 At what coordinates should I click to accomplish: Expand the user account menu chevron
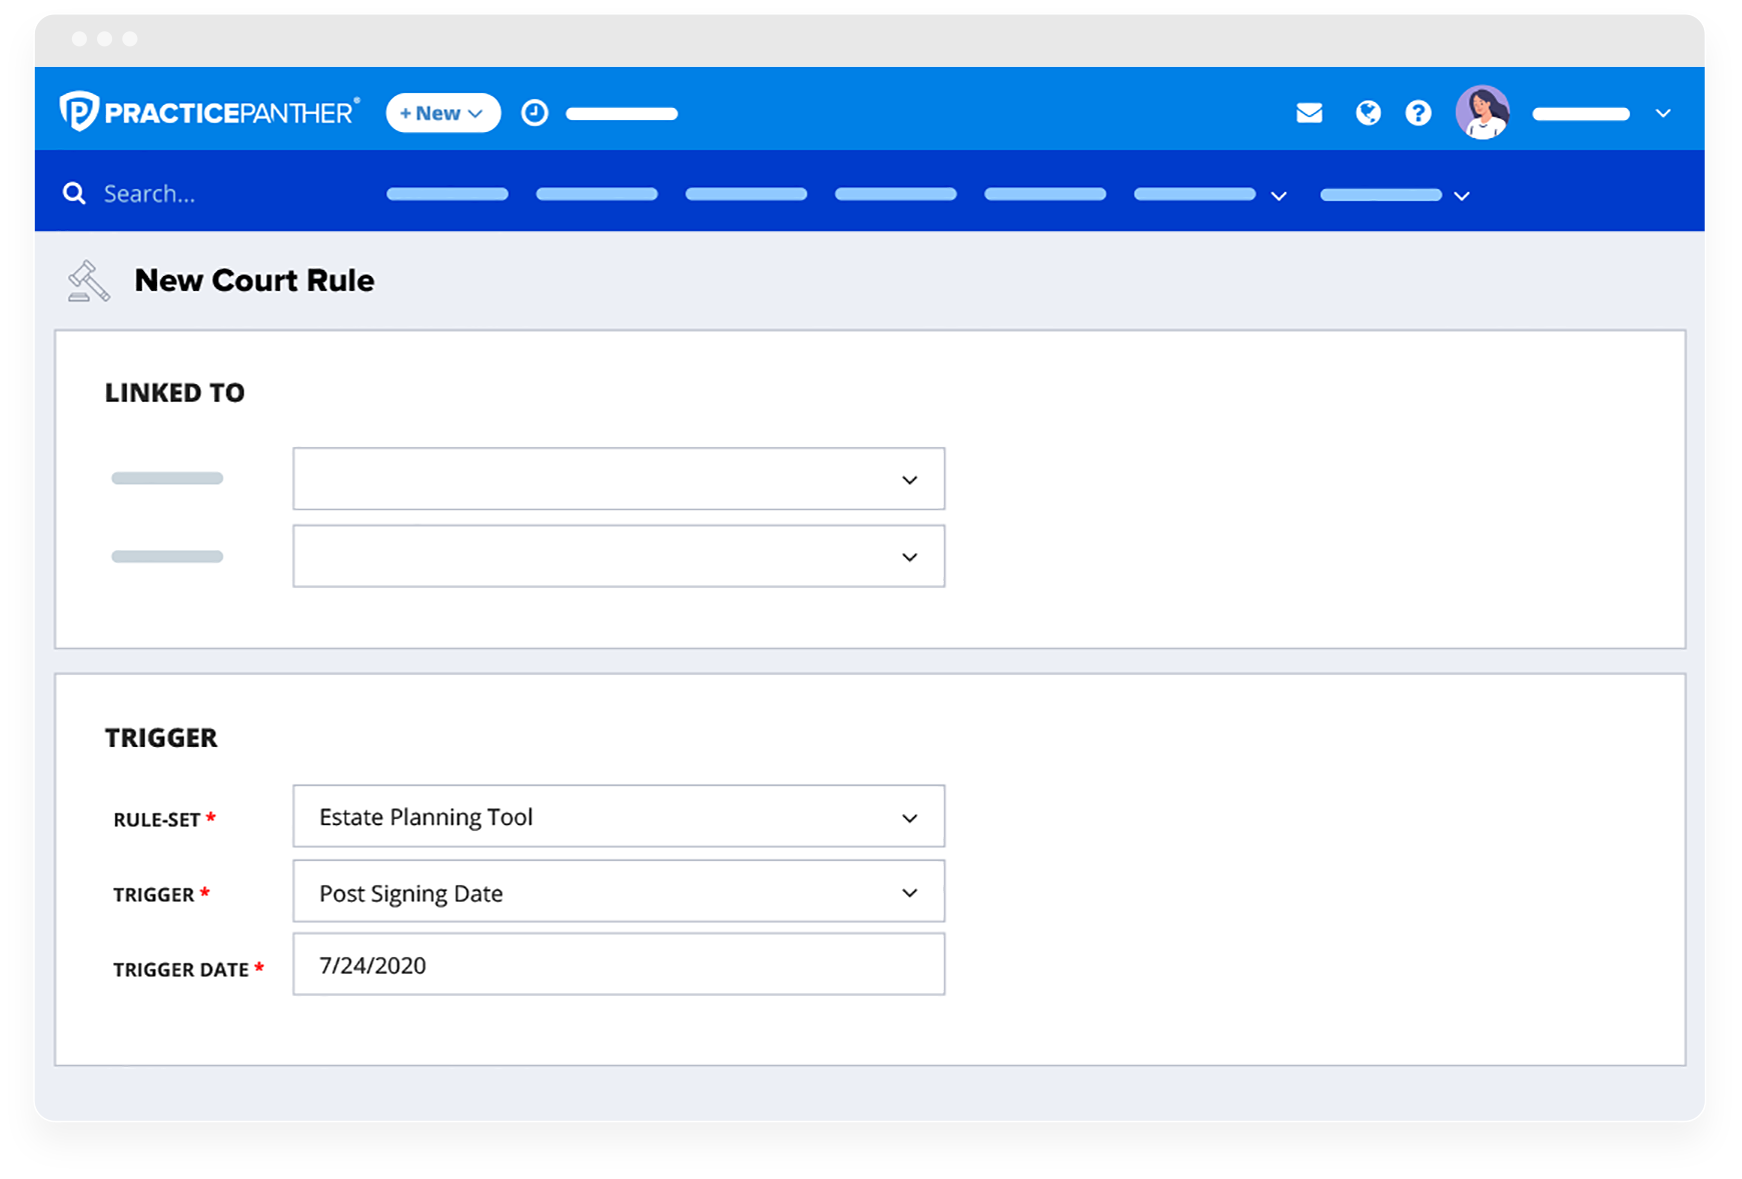point(1663,113)
